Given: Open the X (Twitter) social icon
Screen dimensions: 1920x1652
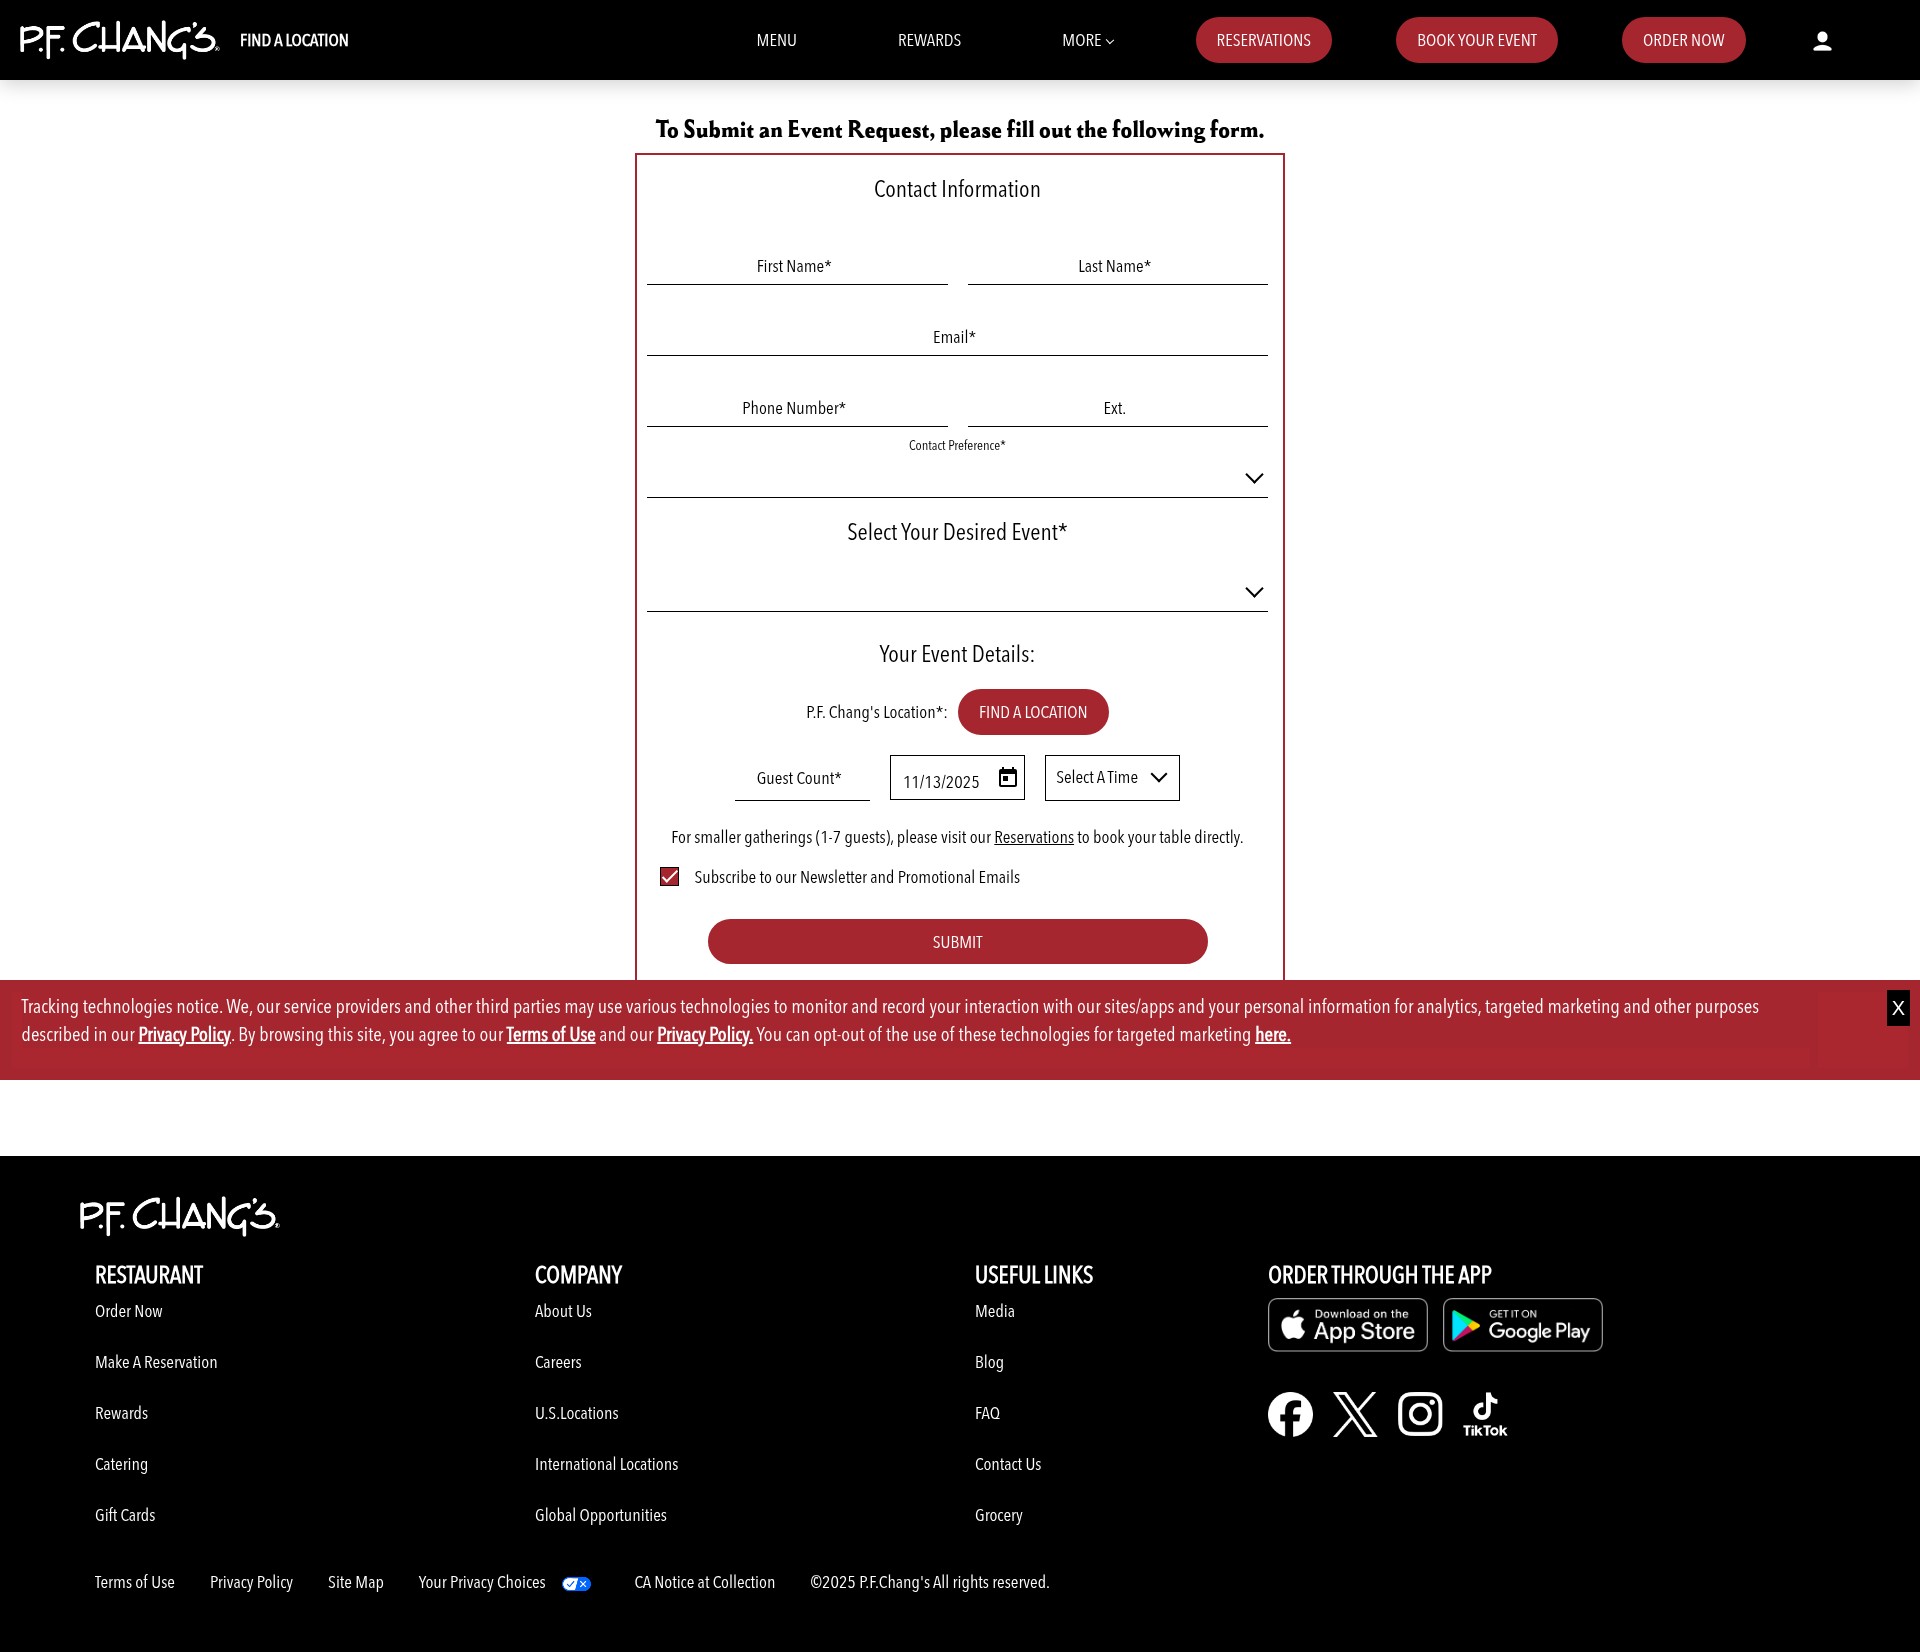Looking at the screenshot, I should (x=1355, y=1414).
